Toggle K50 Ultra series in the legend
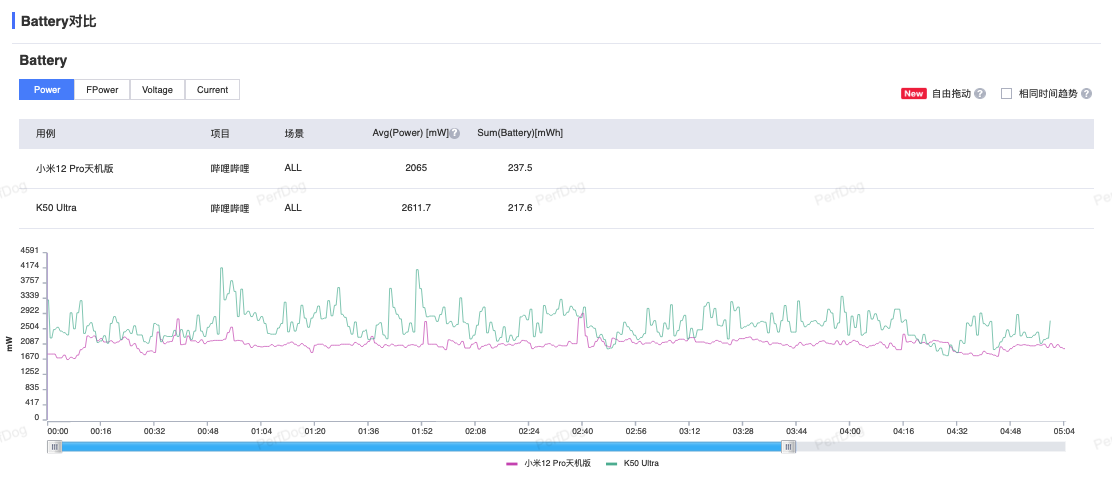Image resolution: width=1112 pixels, height=486 pixels. [x=641, y=464]
